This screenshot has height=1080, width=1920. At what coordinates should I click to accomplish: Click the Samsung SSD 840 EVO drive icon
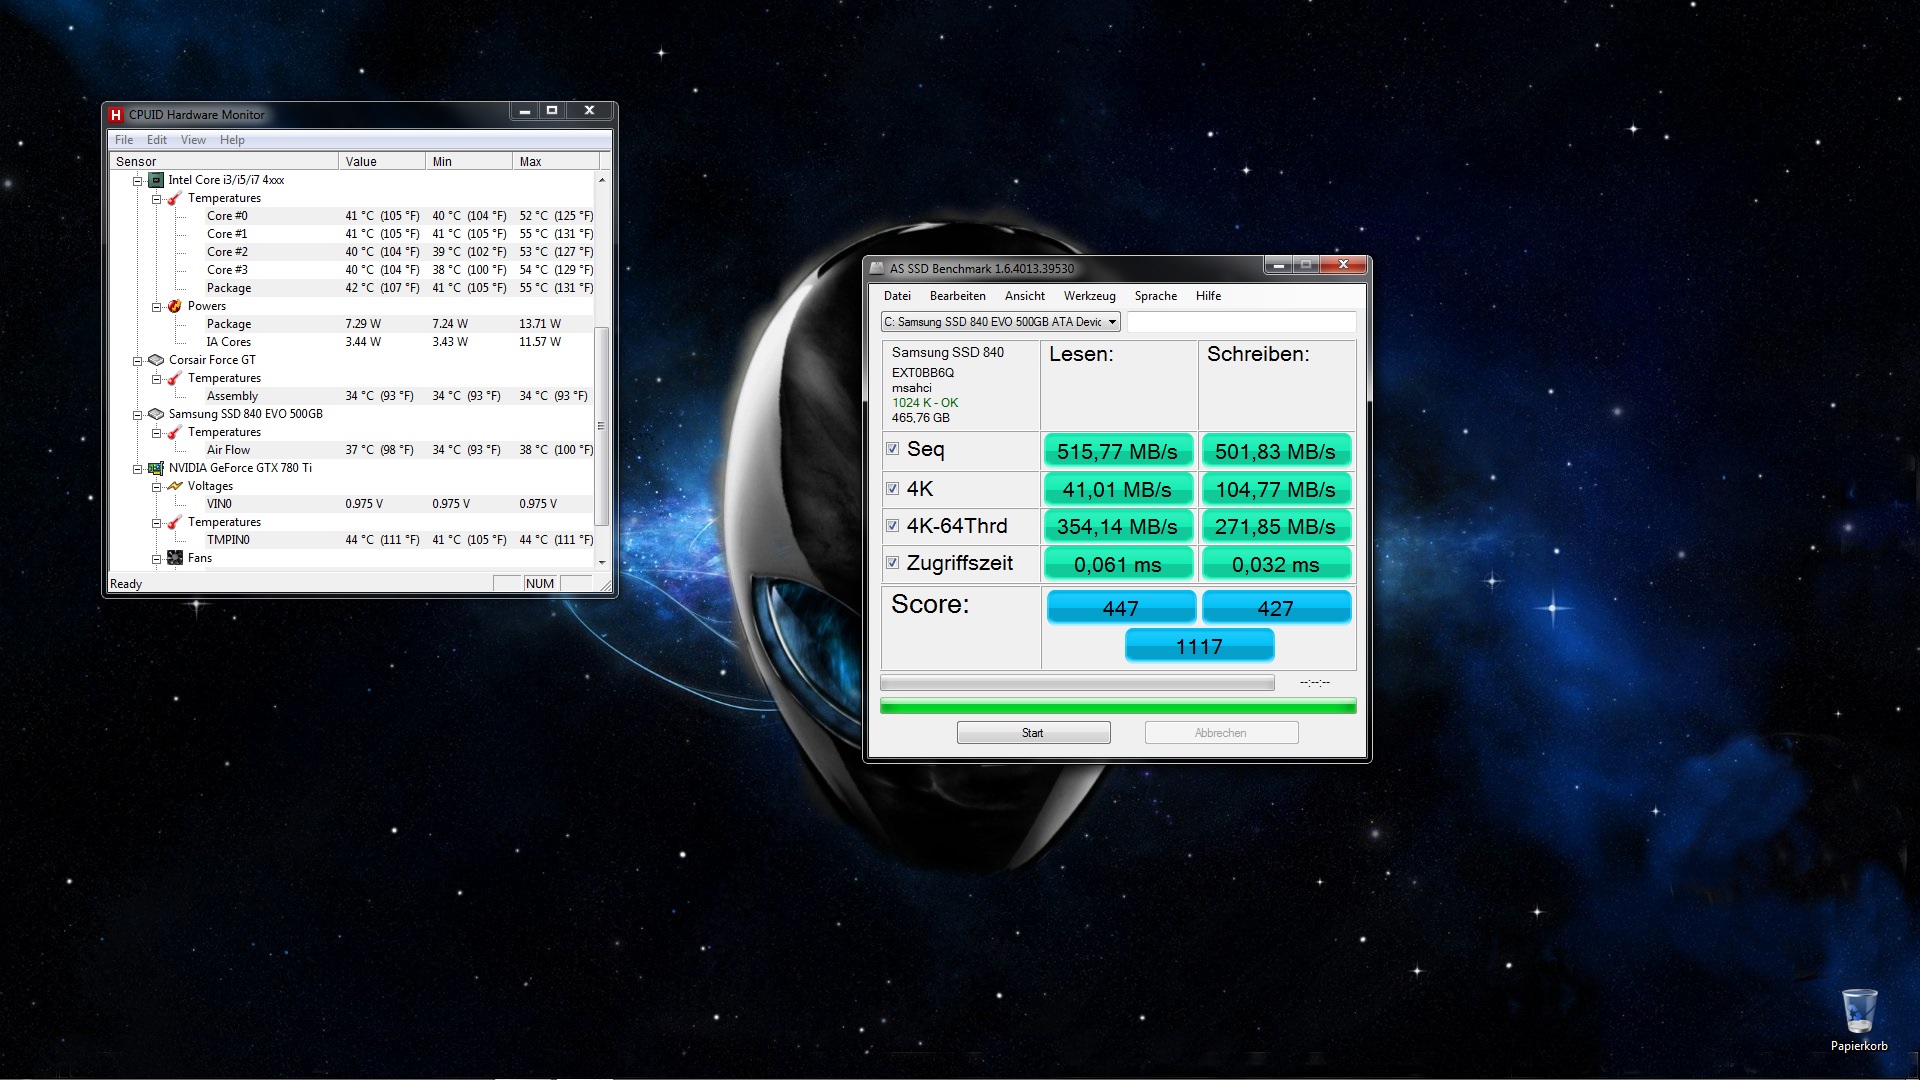[156, 414]
